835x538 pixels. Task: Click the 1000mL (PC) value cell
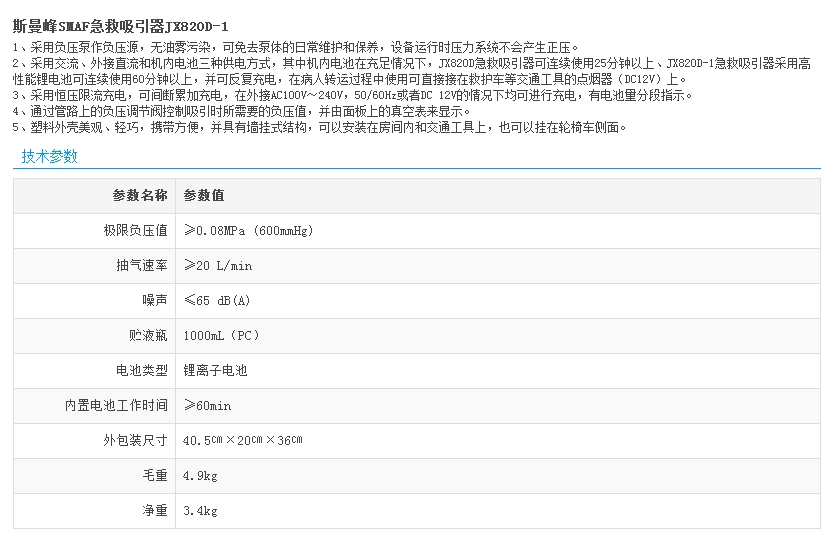(x=222, y=335)
